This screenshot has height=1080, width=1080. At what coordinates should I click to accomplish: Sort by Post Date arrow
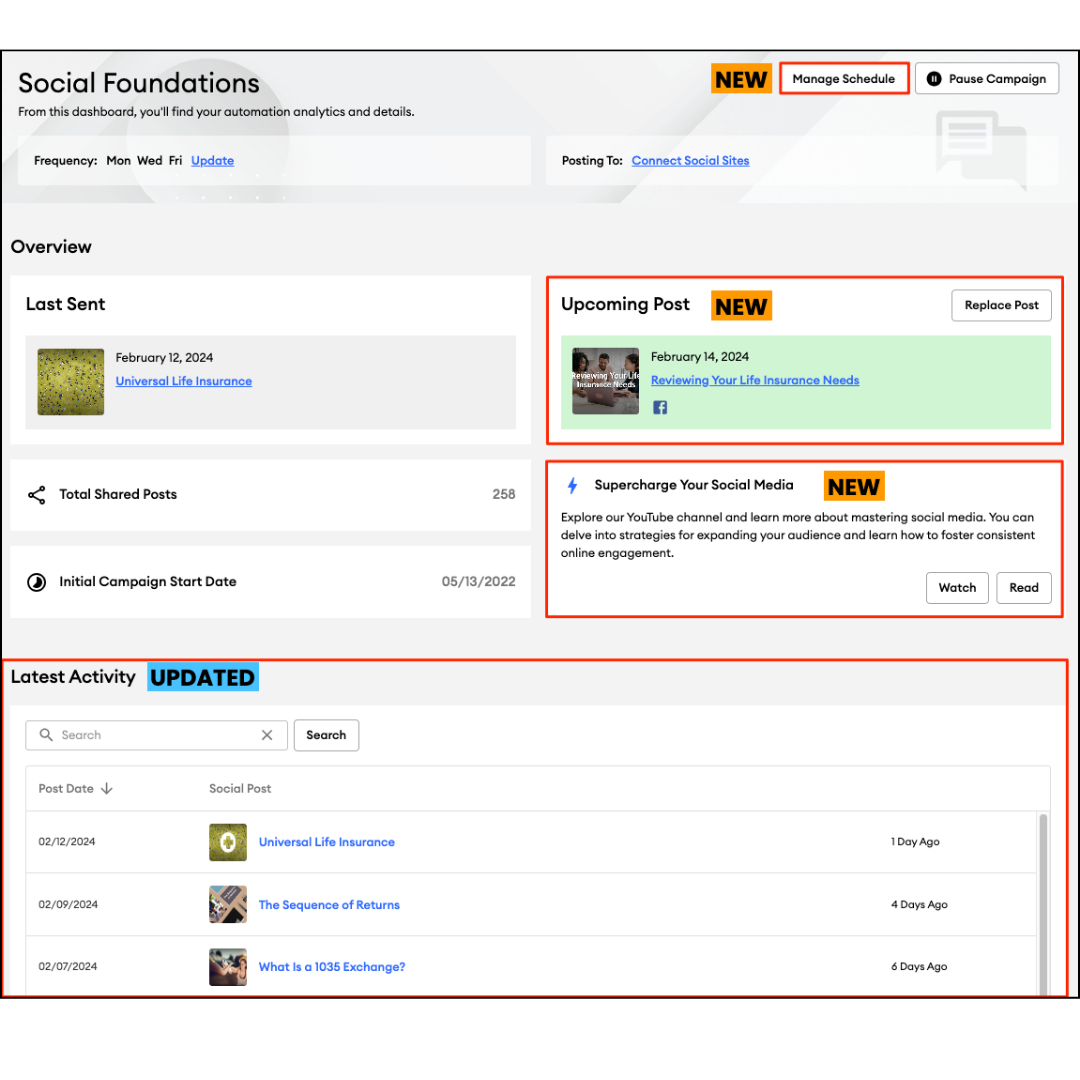107,789
